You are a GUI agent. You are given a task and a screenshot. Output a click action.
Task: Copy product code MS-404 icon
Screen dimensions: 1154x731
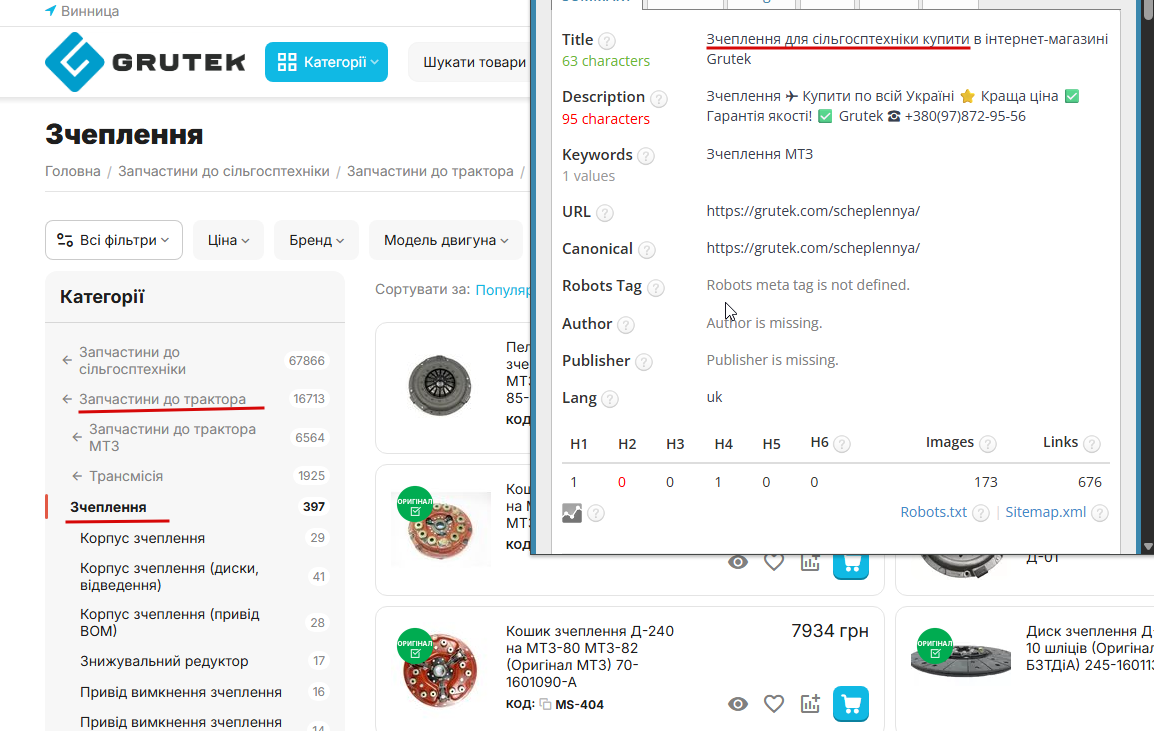[545, 704]
